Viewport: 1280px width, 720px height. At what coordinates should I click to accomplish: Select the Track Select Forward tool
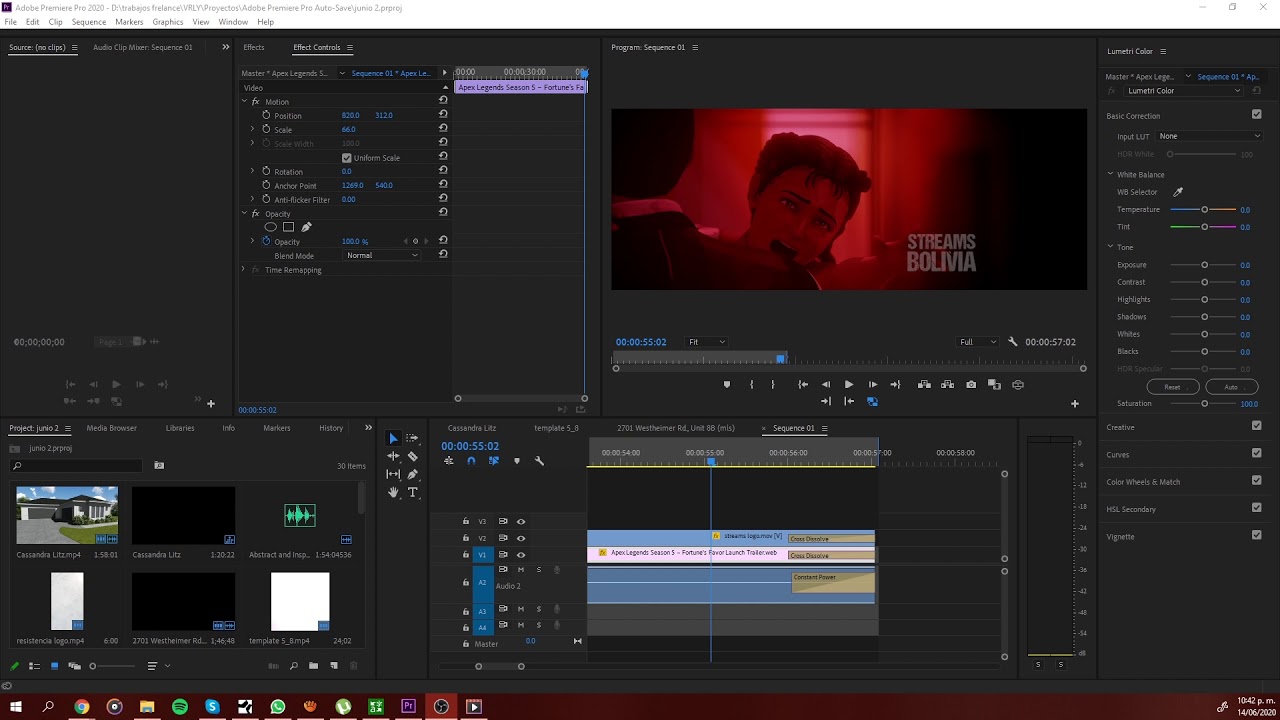click(412, 438)
